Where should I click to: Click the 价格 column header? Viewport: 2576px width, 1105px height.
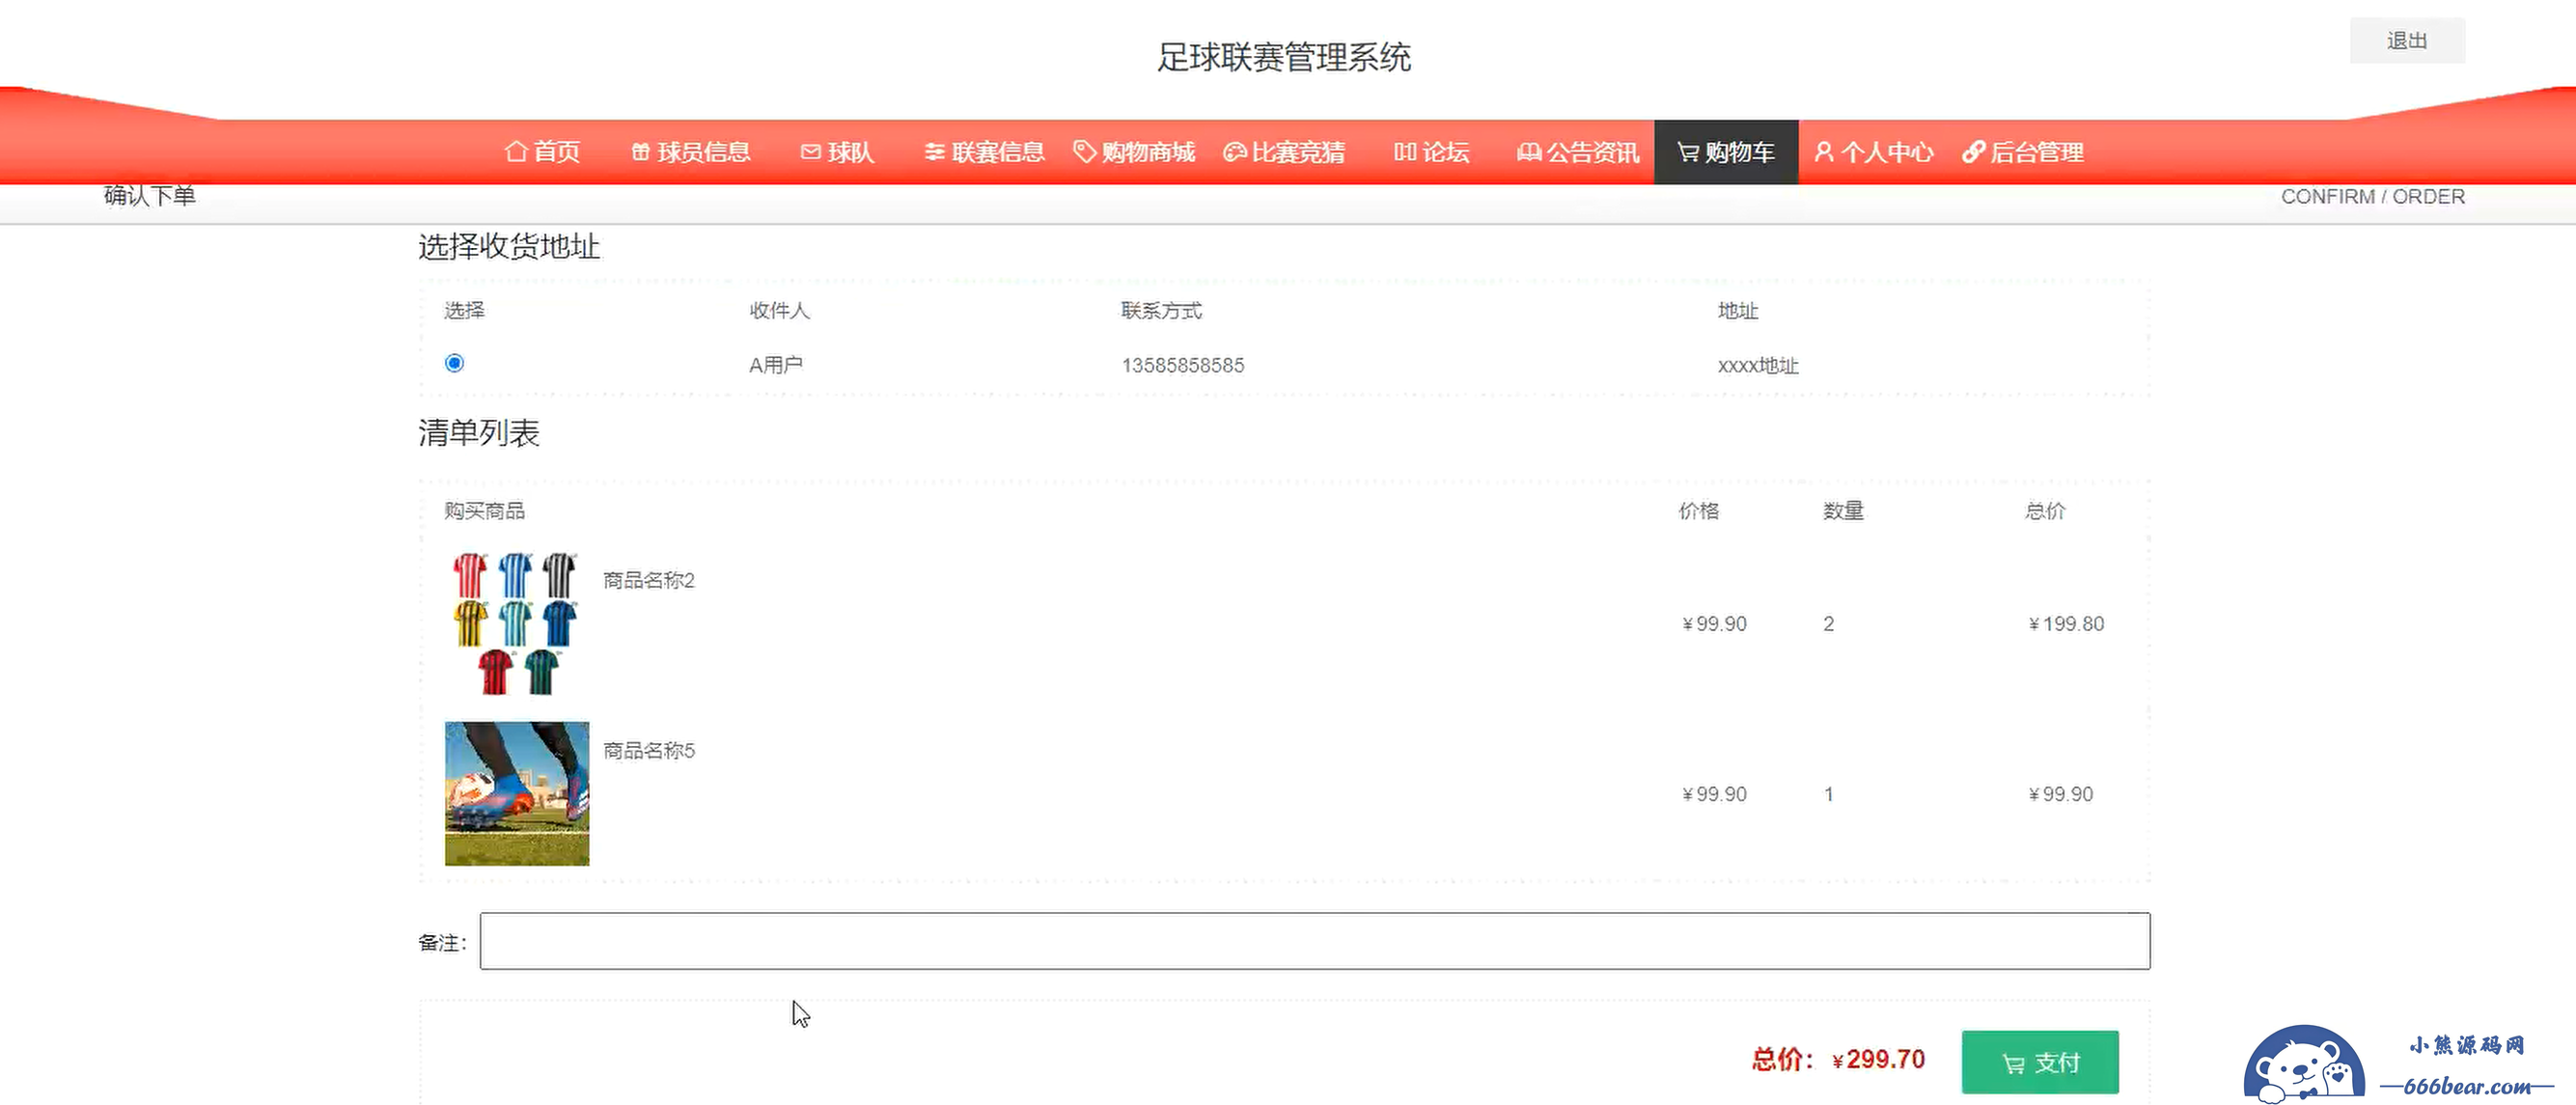click(x=1698, y=511)
